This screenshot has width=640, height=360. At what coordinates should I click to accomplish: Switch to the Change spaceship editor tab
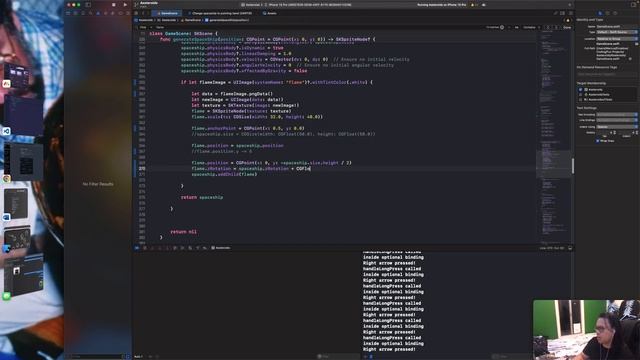(220, 13)
